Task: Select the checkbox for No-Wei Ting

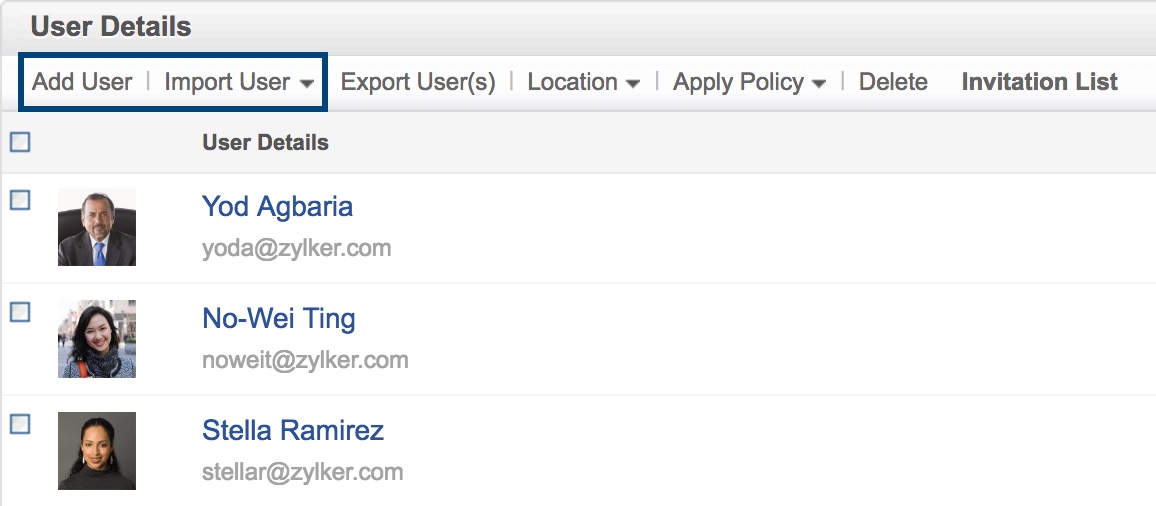Action: point(20,312)
